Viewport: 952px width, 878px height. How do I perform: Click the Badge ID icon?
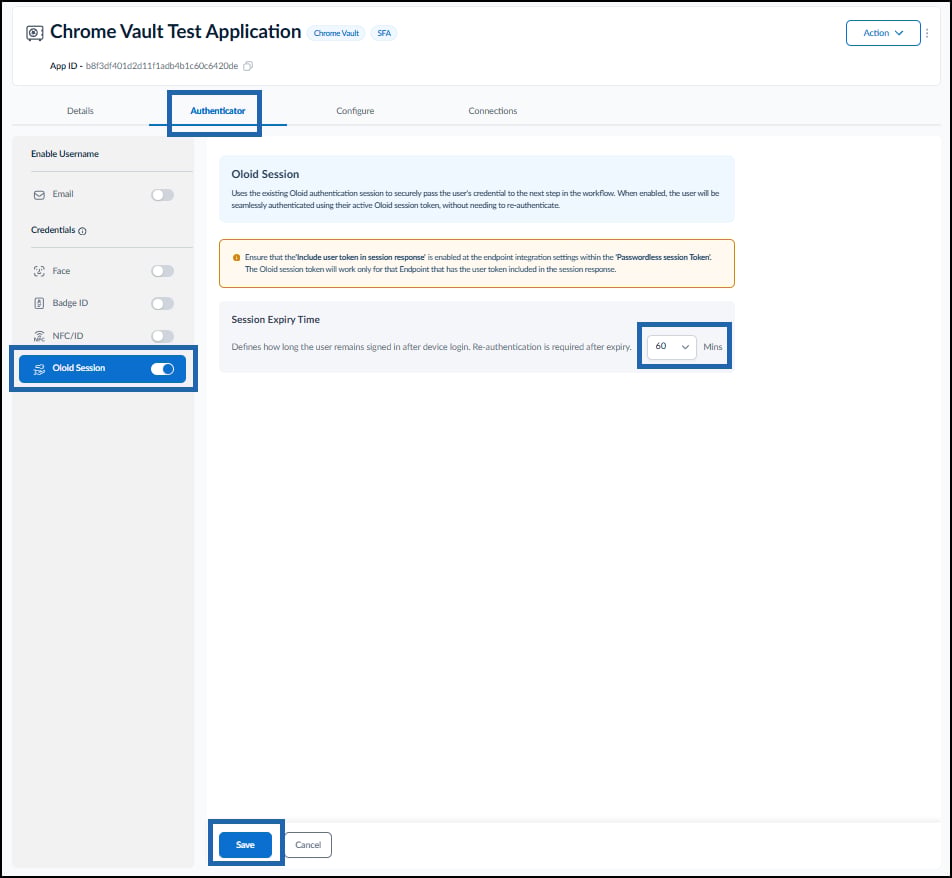39,303
